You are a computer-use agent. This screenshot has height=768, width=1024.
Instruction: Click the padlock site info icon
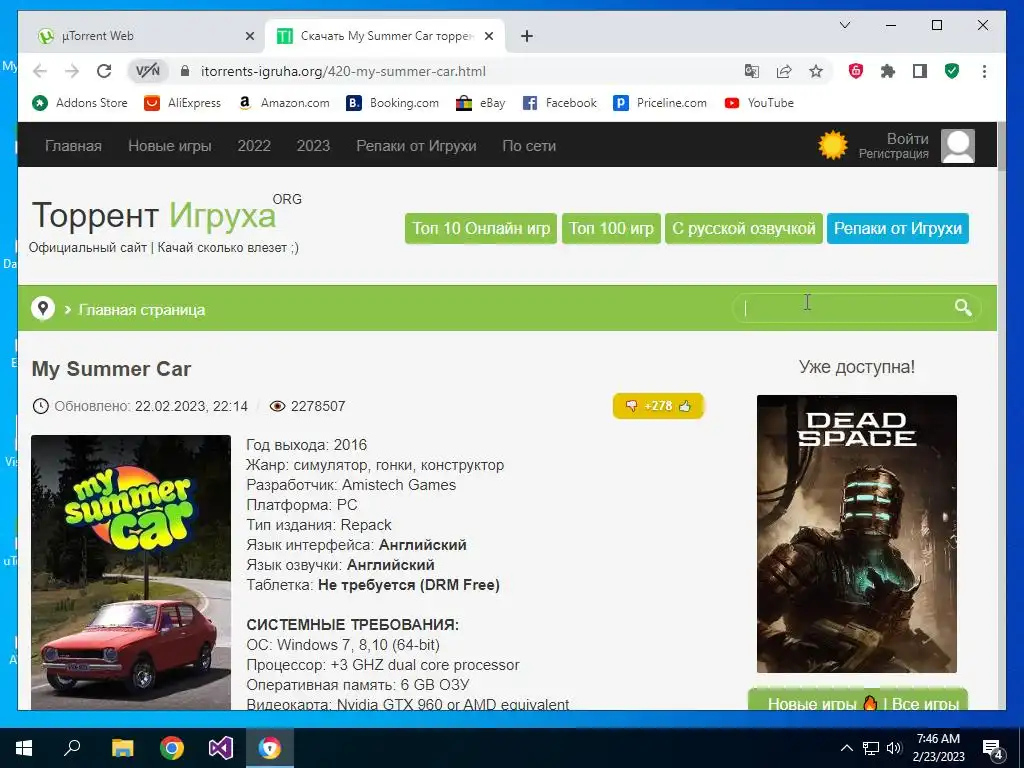(x=185, y=71)
